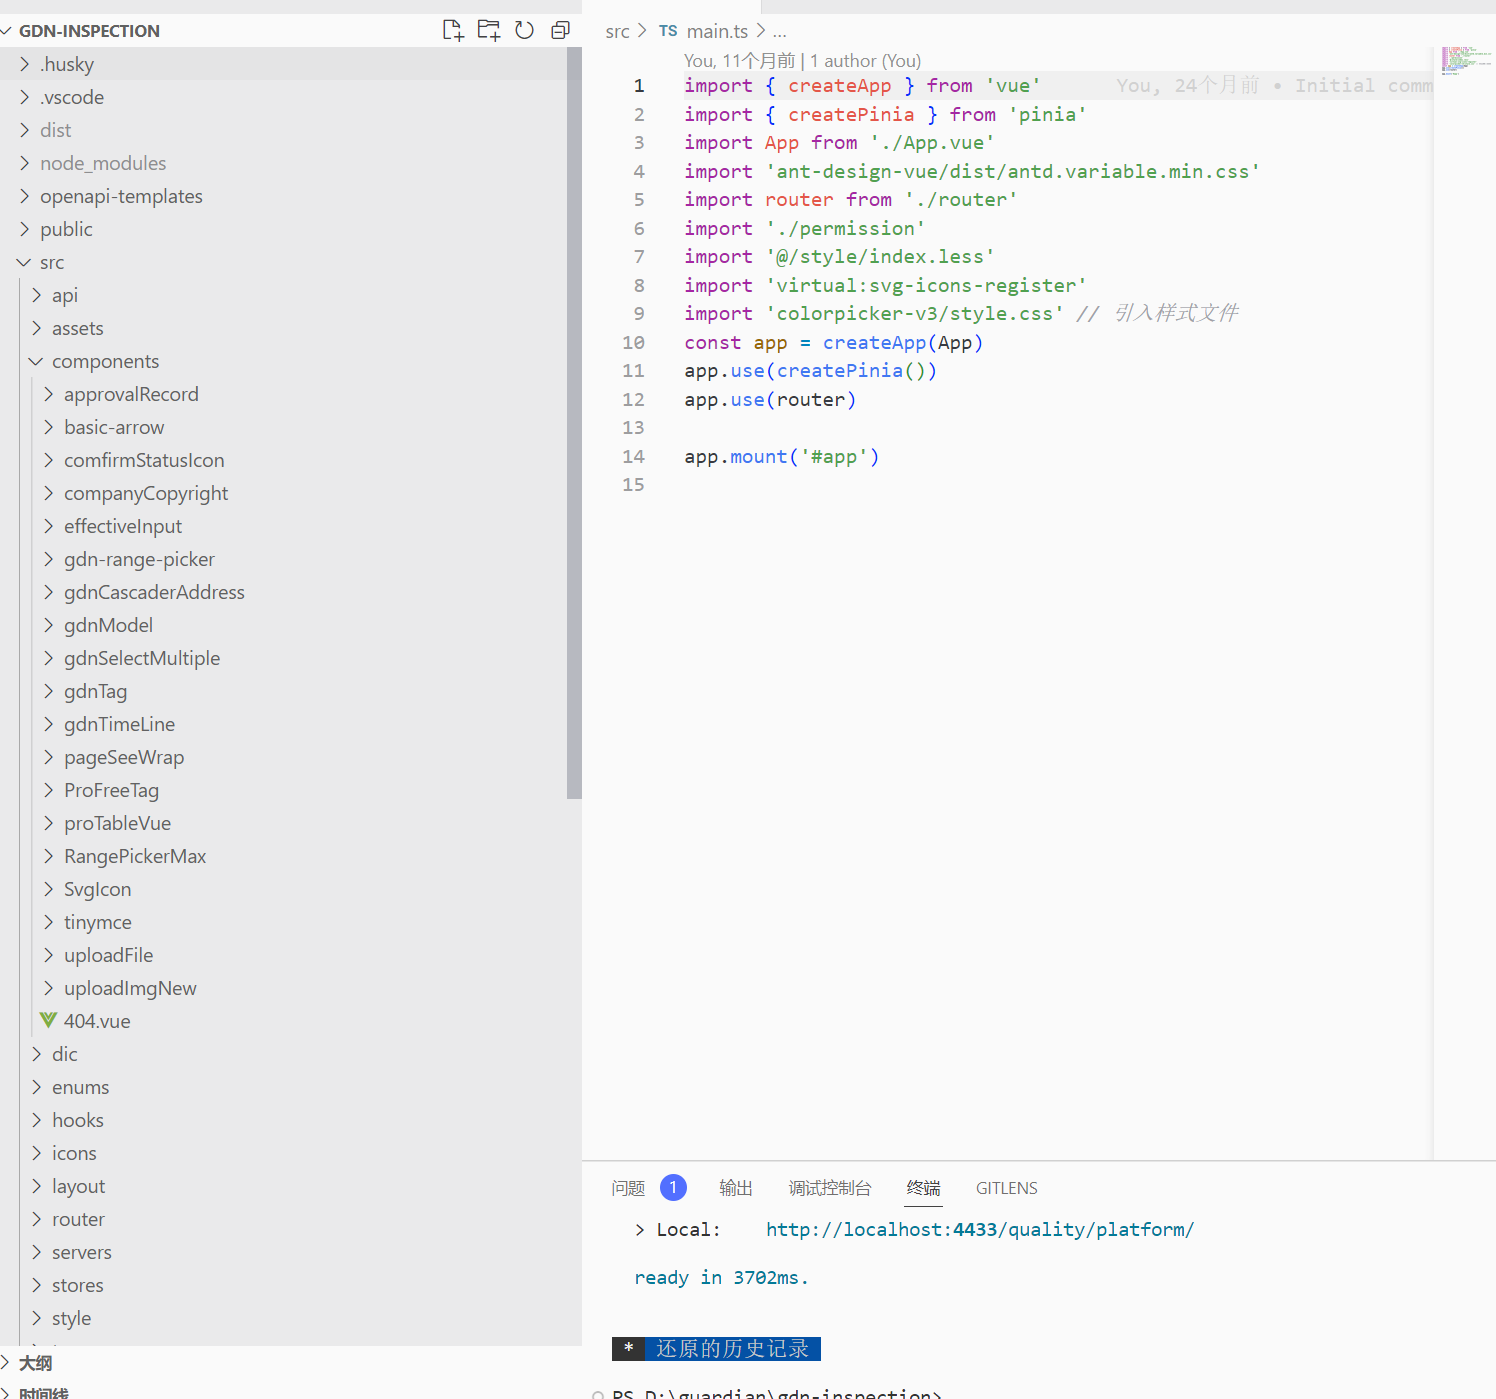Refresh the explorer with the refresh icon
The height and width of the screenshot is (1399, 1496).
click(x=525, y=30)
